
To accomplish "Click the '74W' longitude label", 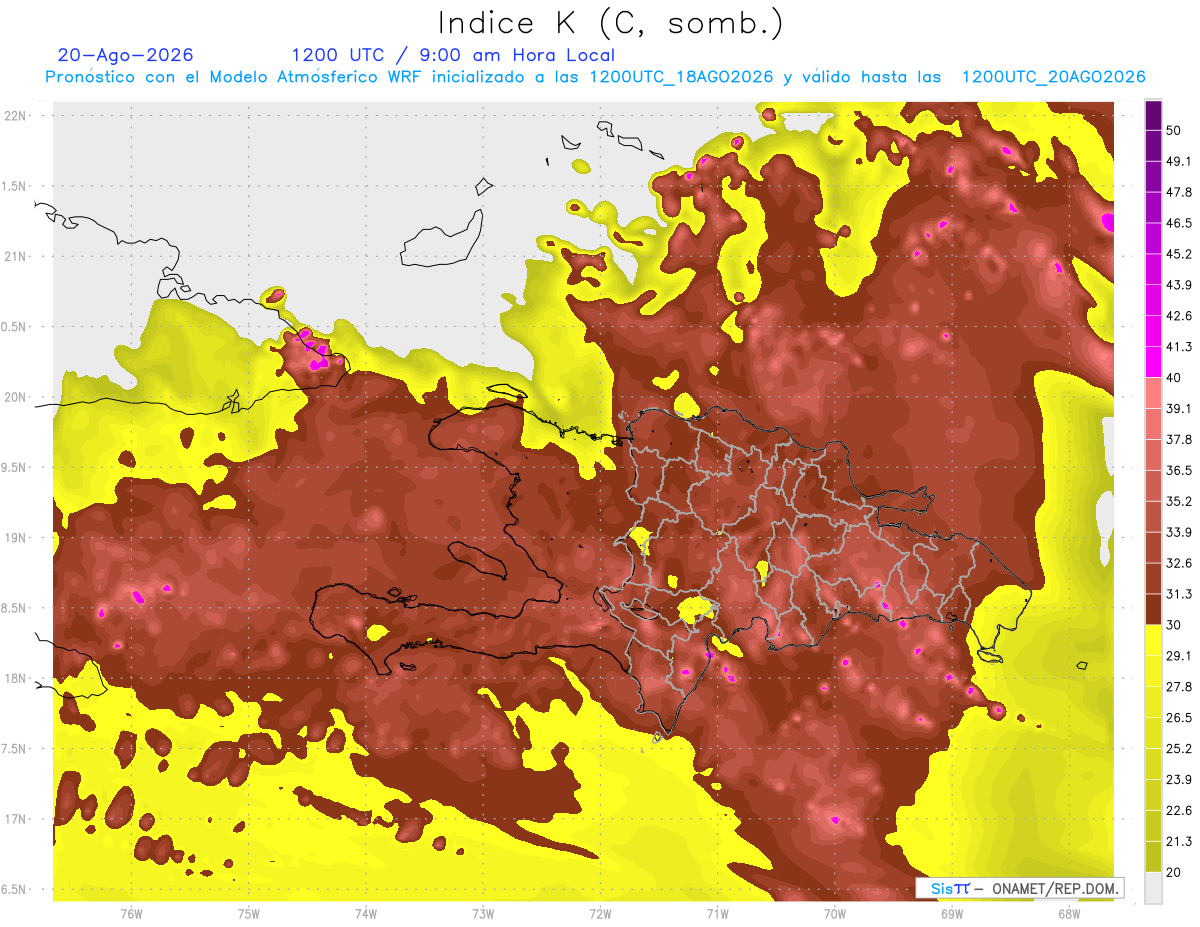I will 366,913.
